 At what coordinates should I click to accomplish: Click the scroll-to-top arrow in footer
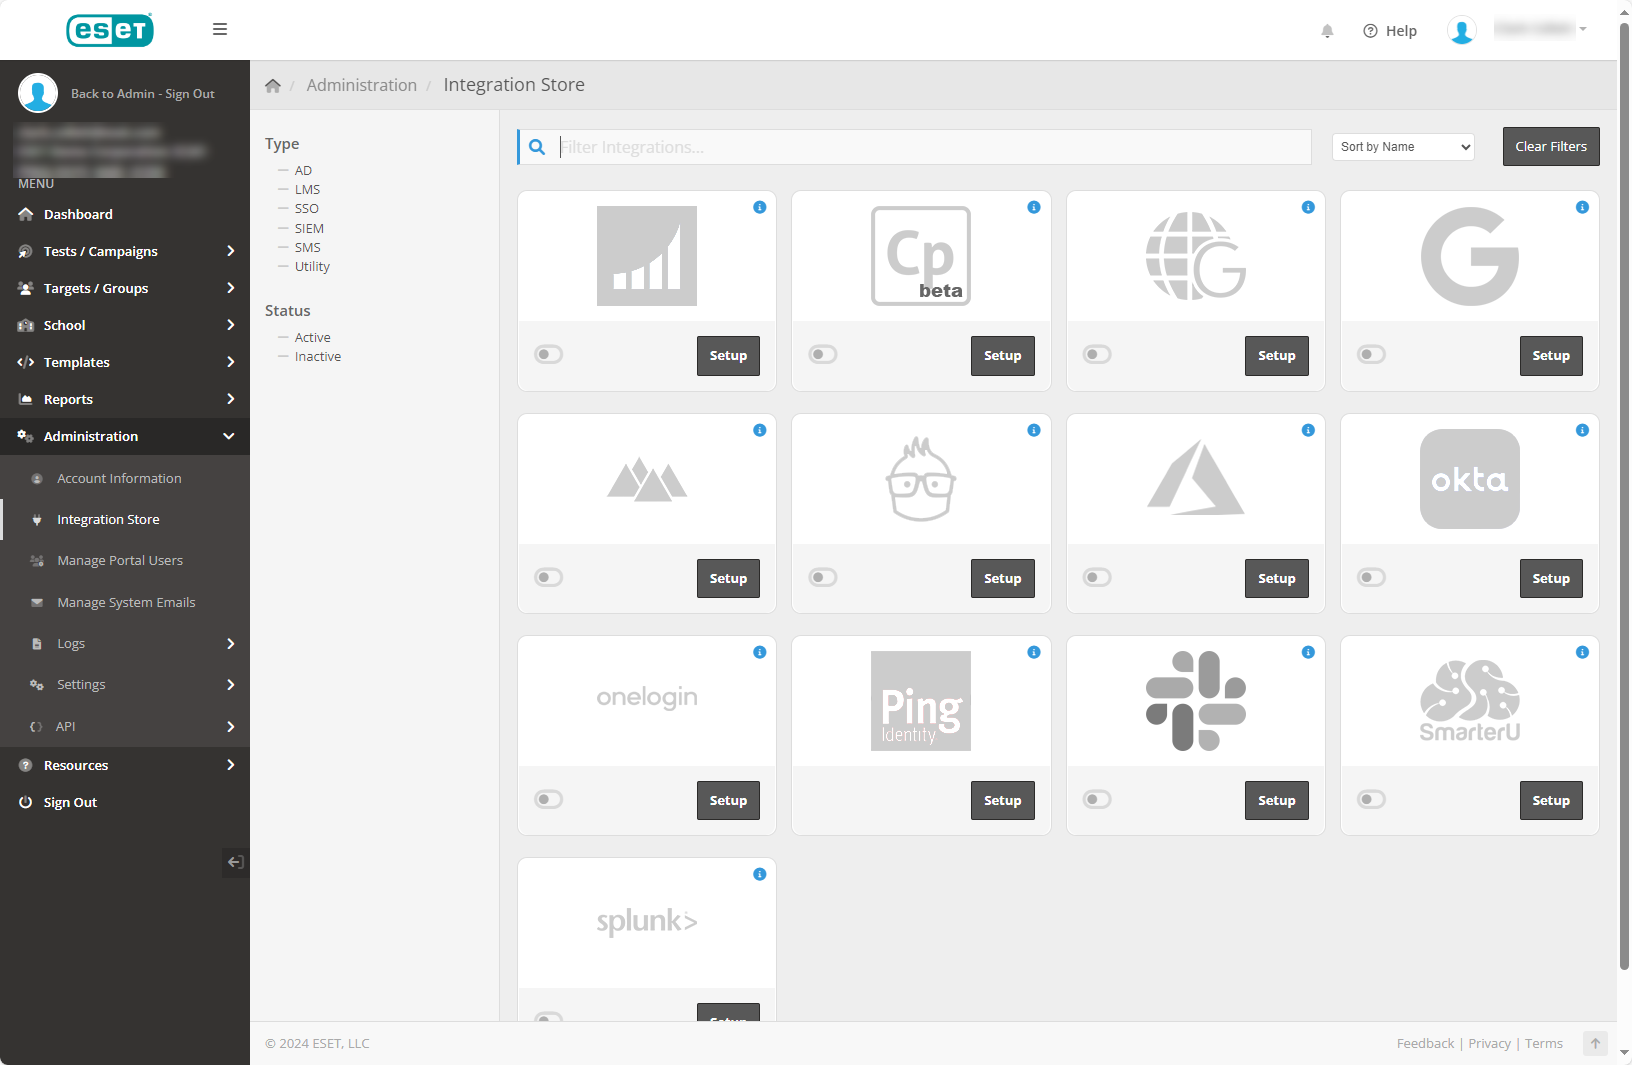tap(1595, 1043)
